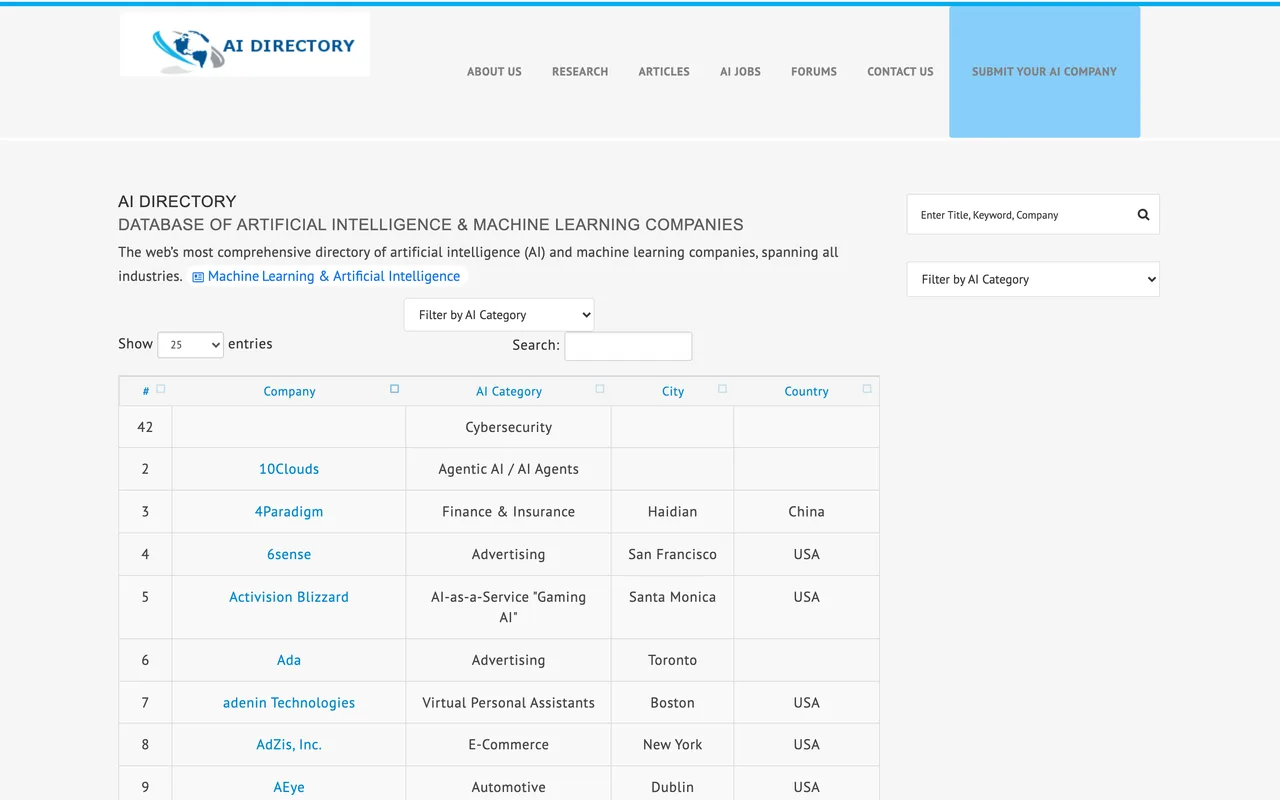Click the Boston city cell

click(x=672, y=703)
